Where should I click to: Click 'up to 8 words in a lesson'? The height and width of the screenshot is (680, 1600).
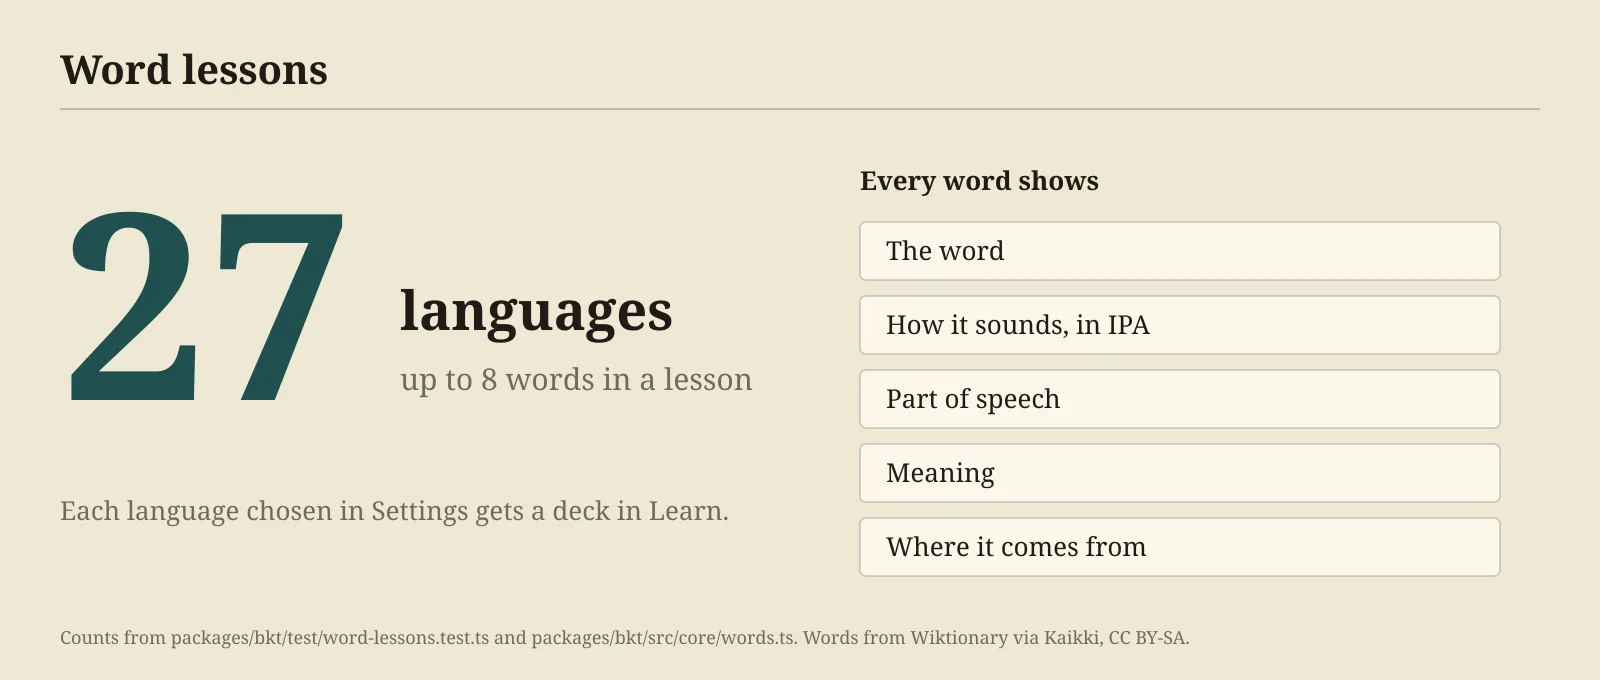(576, 380)
